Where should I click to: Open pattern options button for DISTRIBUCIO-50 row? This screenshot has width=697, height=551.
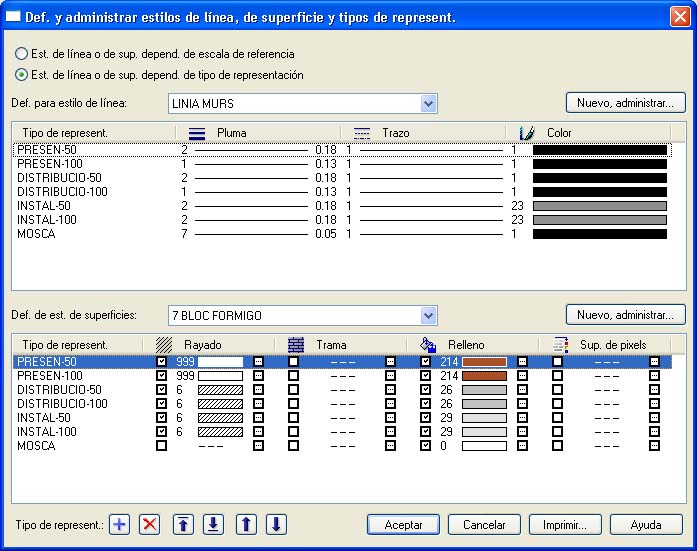(x=390, y=390)
